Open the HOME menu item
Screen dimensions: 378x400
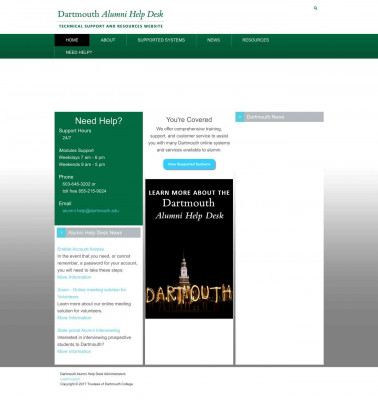72,40
